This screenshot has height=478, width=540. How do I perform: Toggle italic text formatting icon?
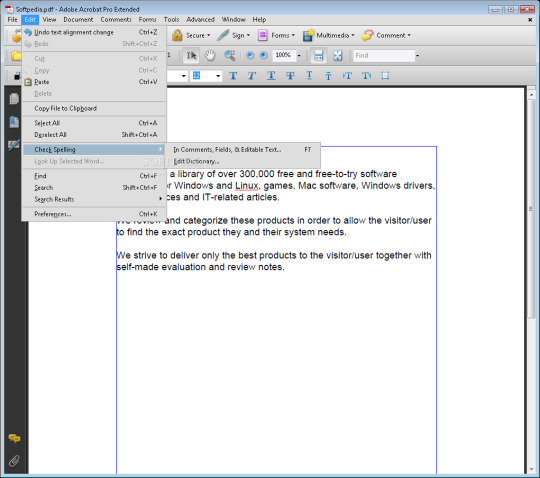pos(252,76)
